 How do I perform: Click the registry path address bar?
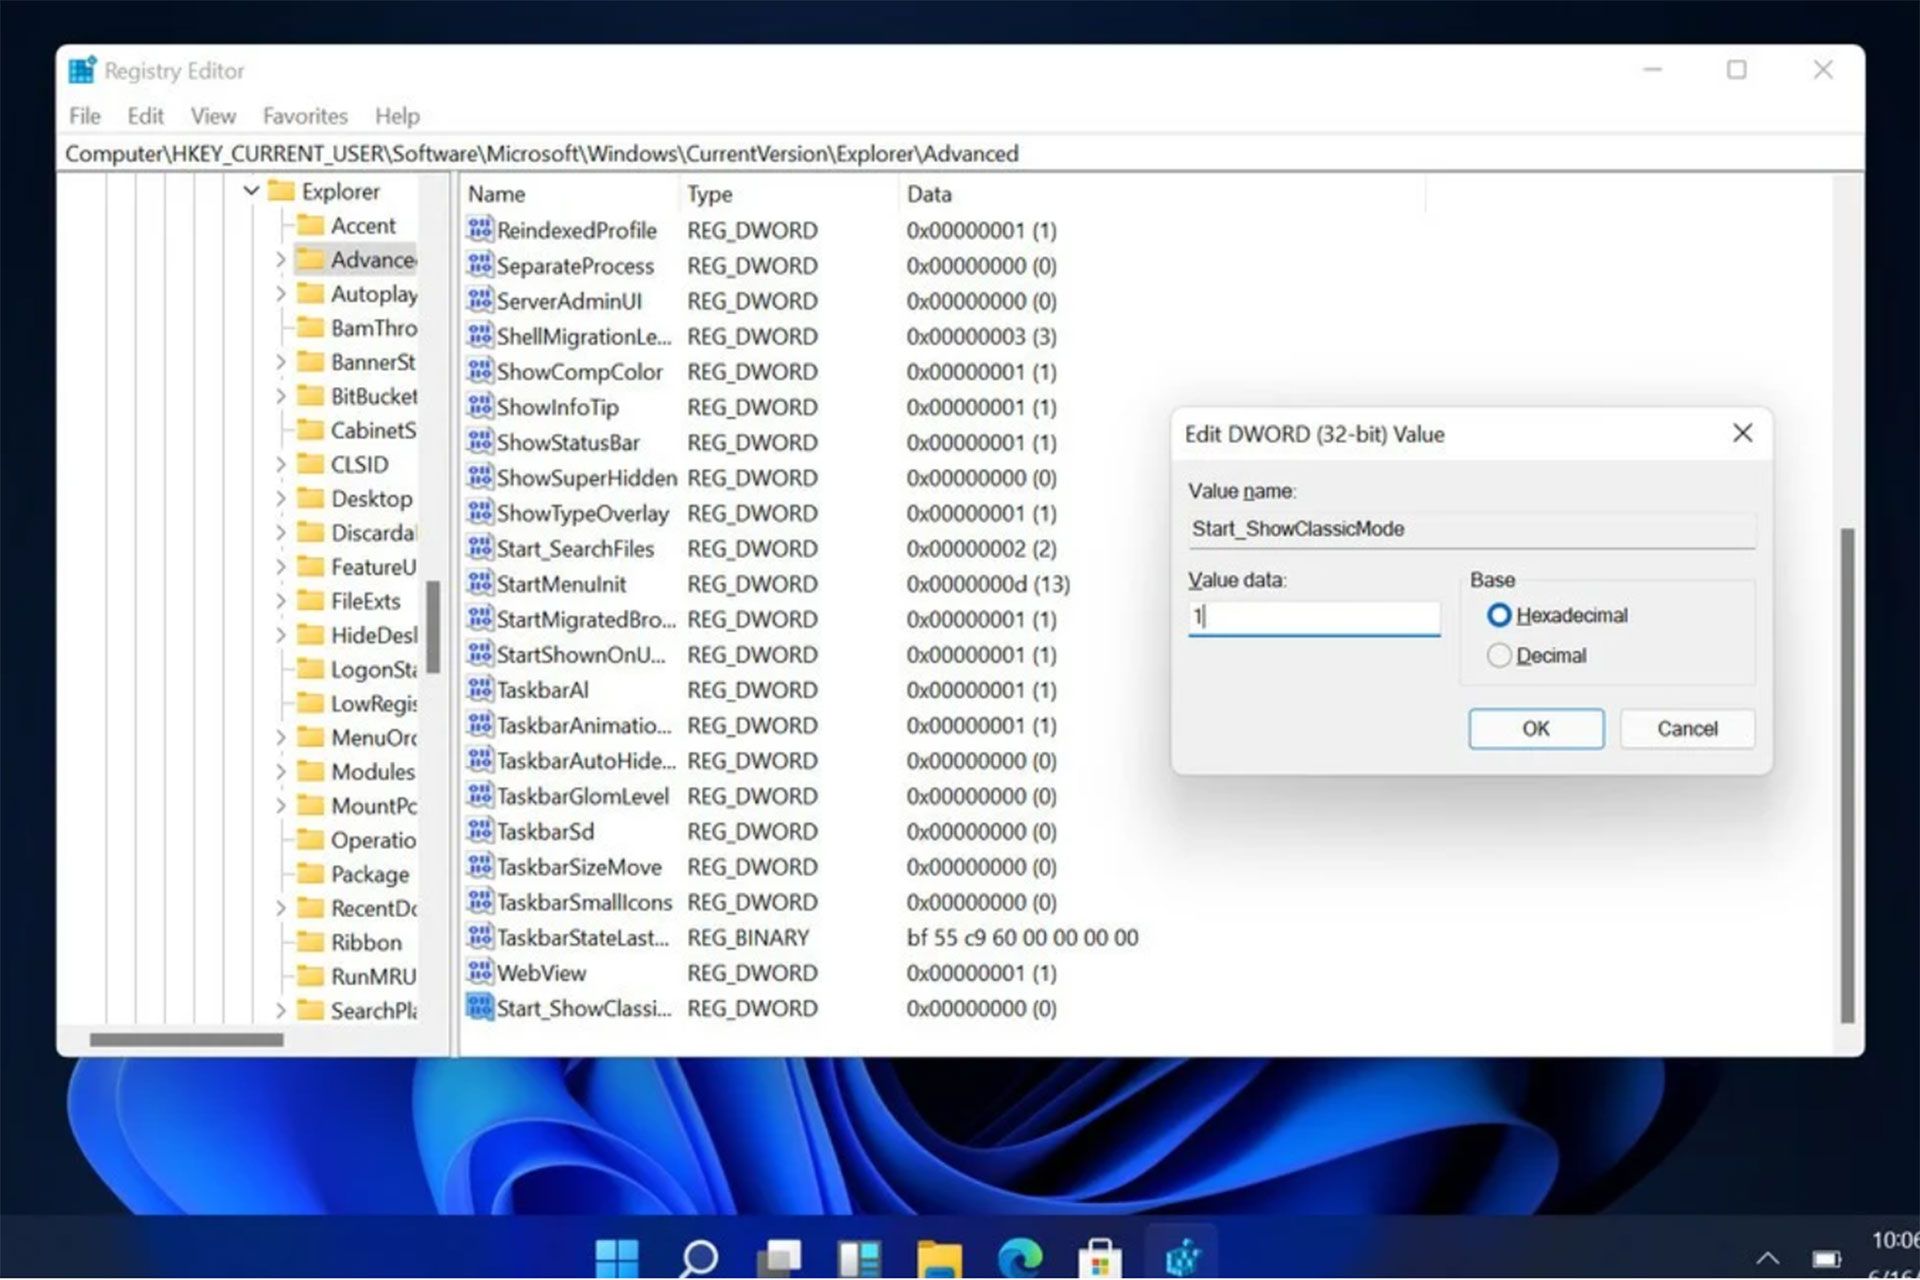tap(960, 154)
